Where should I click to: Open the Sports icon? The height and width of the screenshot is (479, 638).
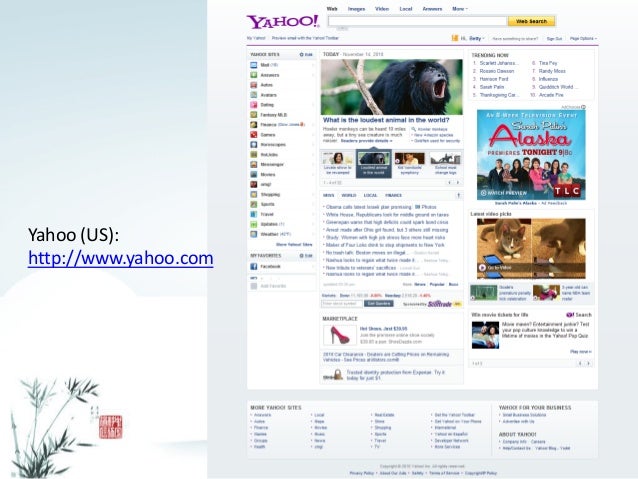coord(253,204)
